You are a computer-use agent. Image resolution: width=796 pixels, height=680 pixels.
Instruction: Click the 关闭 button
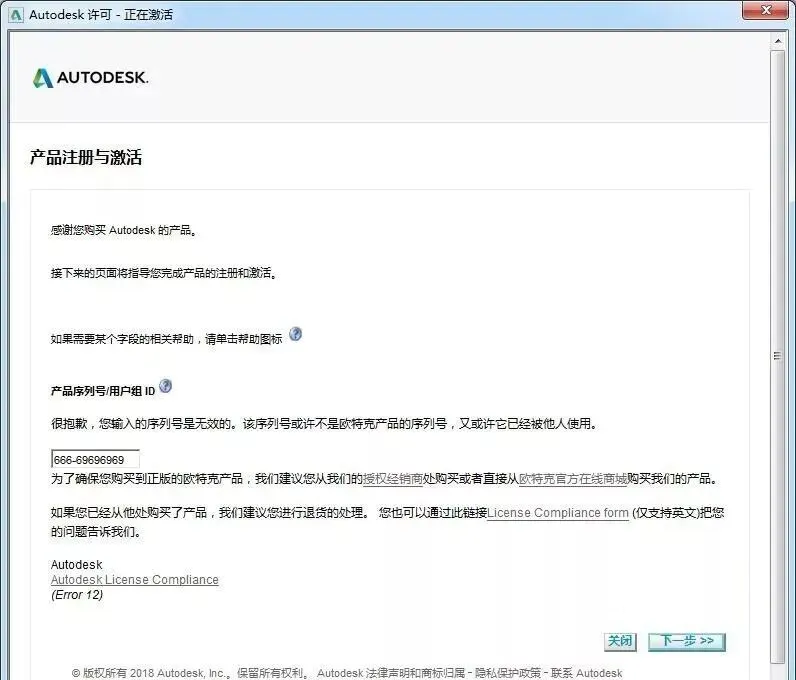[x=620, y=641]
